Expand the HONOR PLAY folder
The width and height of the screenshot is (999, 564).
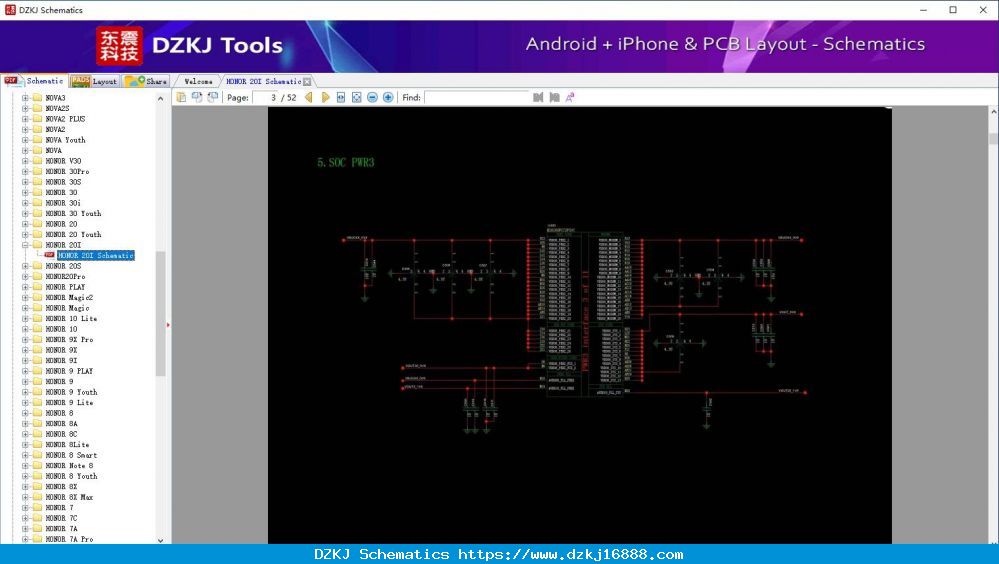click(x=25, y=287)
